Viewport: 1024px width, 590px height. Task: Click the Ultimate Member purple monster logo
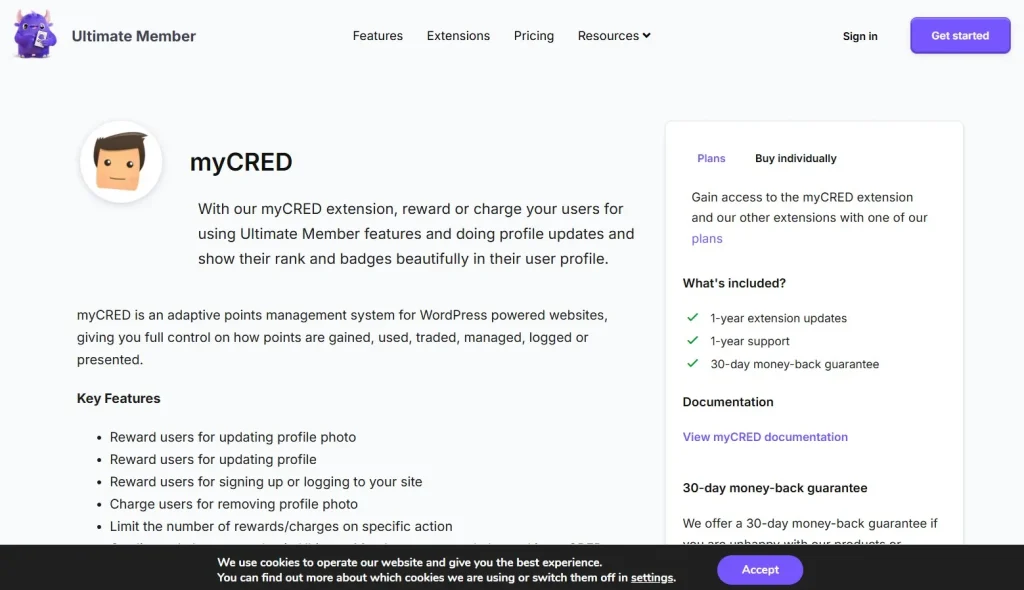tap(34, 35)
